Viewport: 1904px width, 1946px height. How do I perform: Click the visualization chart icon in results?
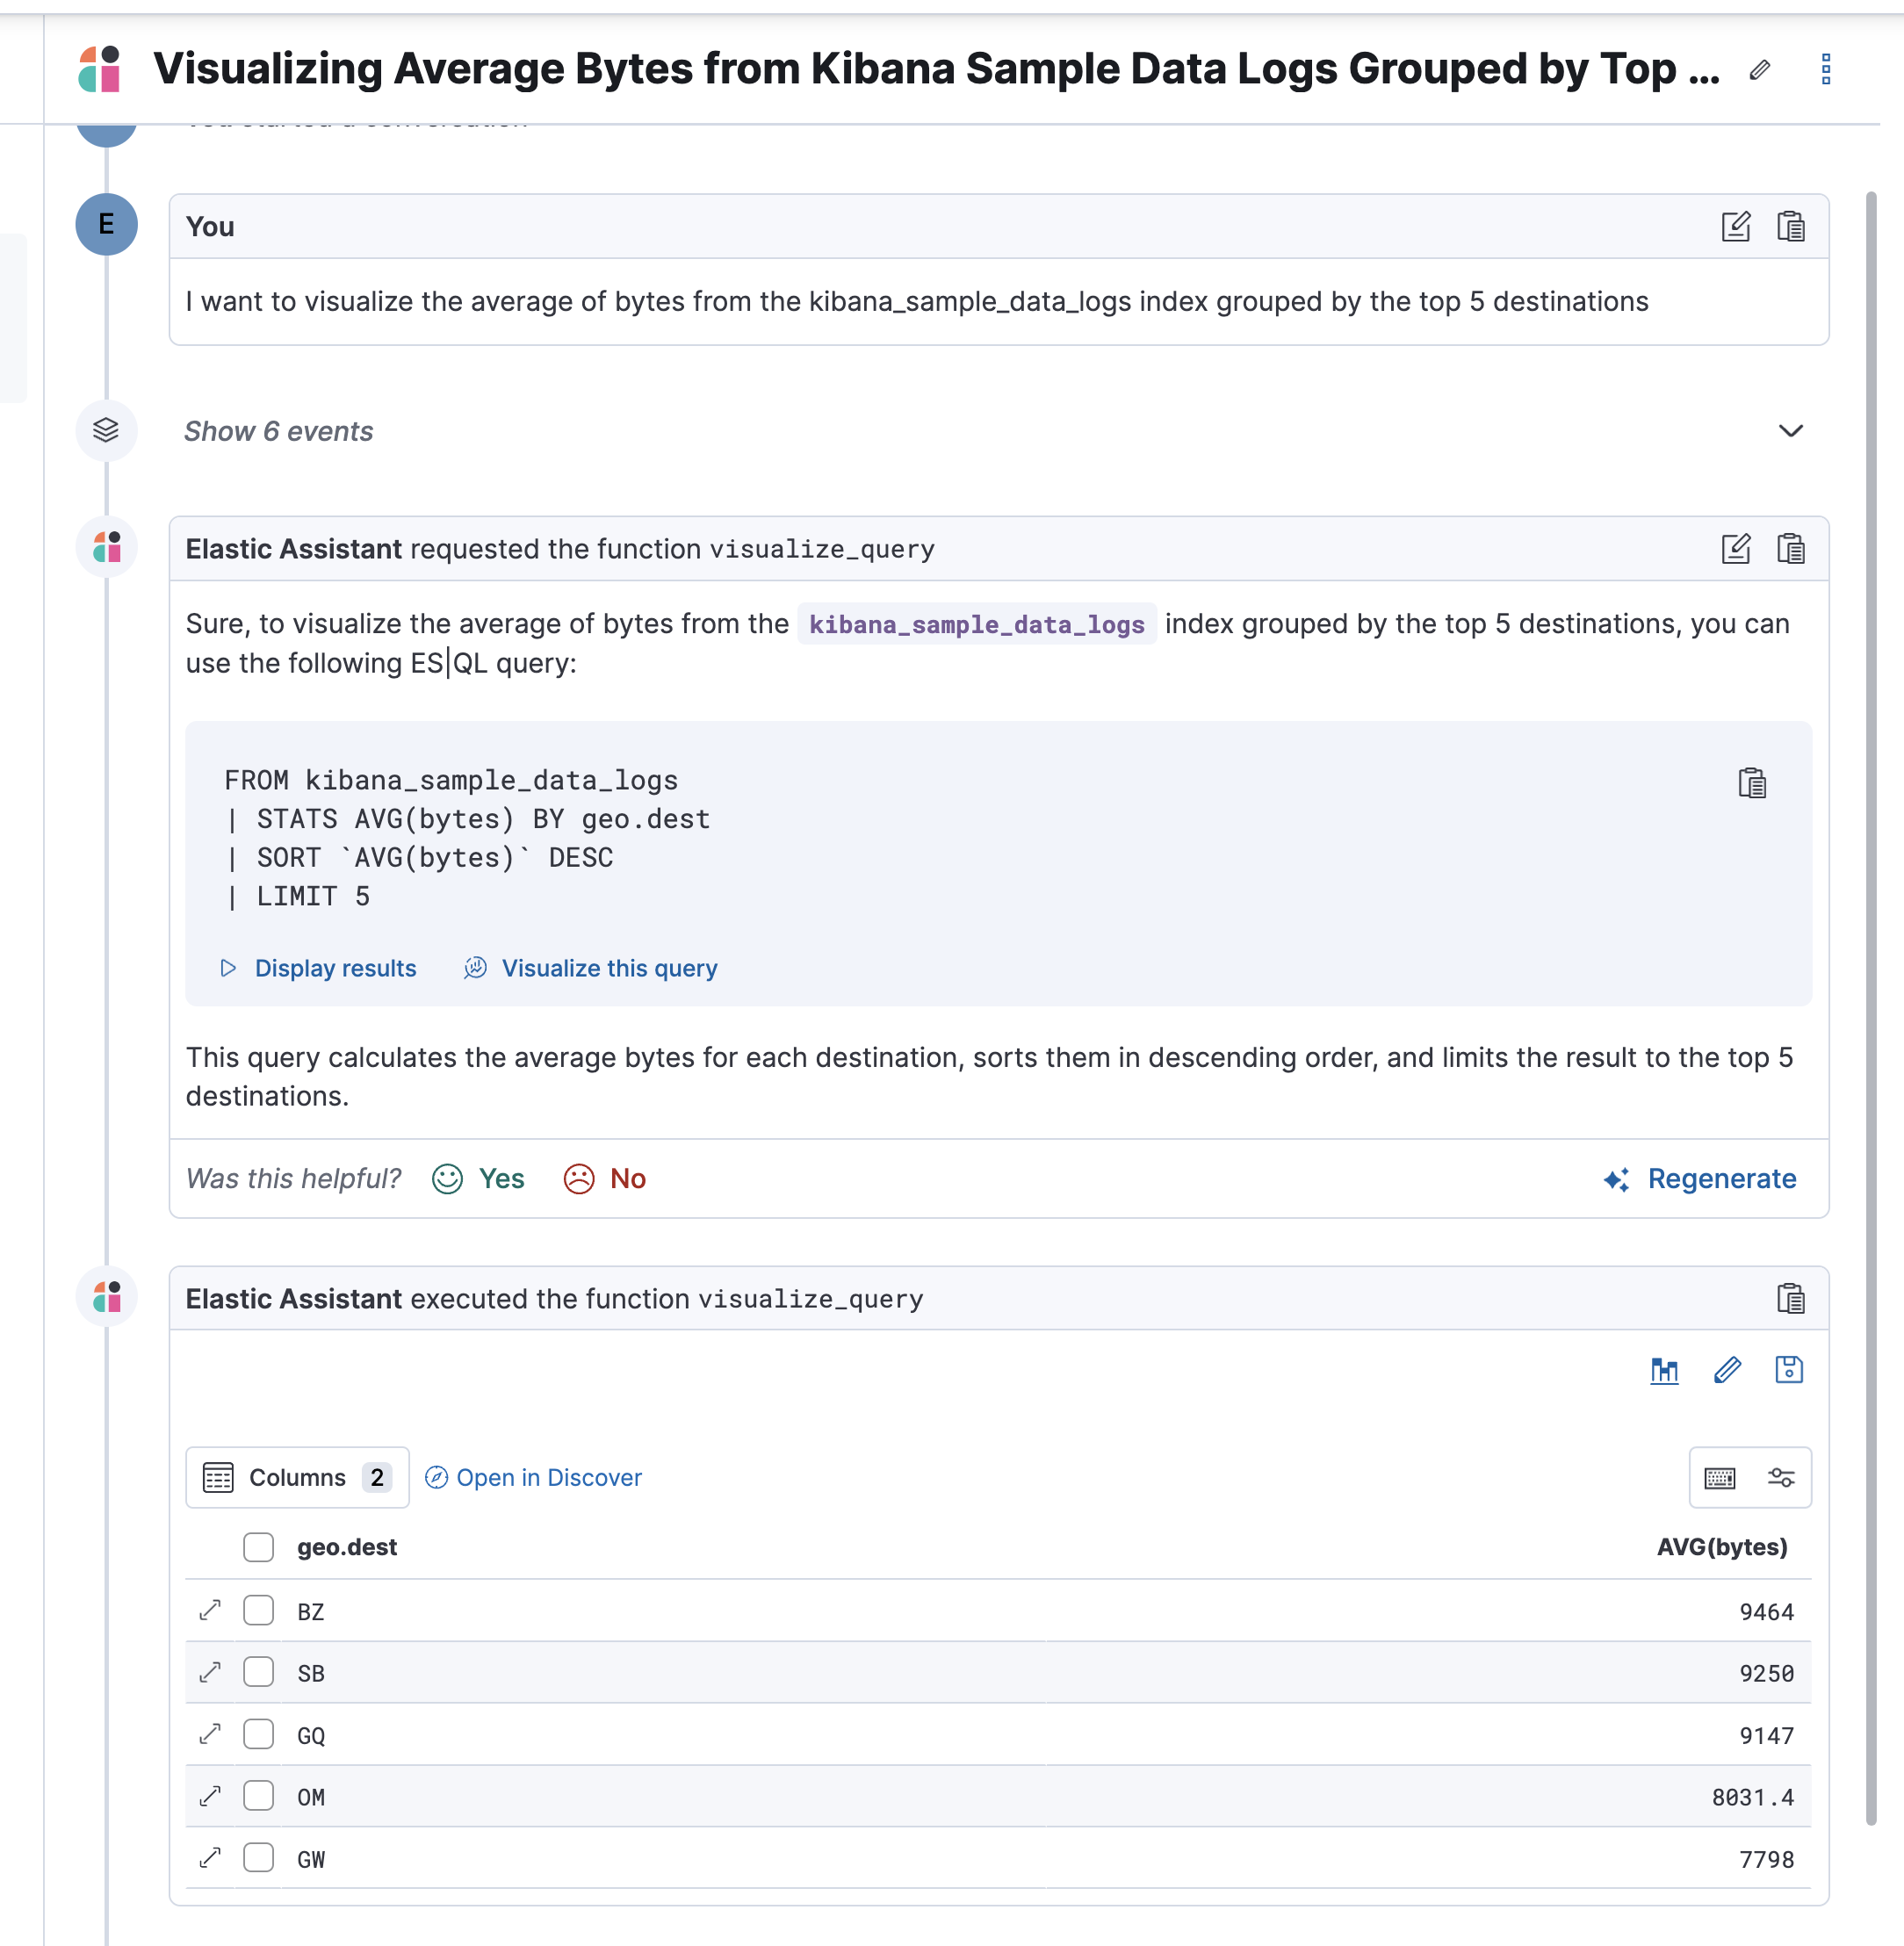click(1664, 1370)
